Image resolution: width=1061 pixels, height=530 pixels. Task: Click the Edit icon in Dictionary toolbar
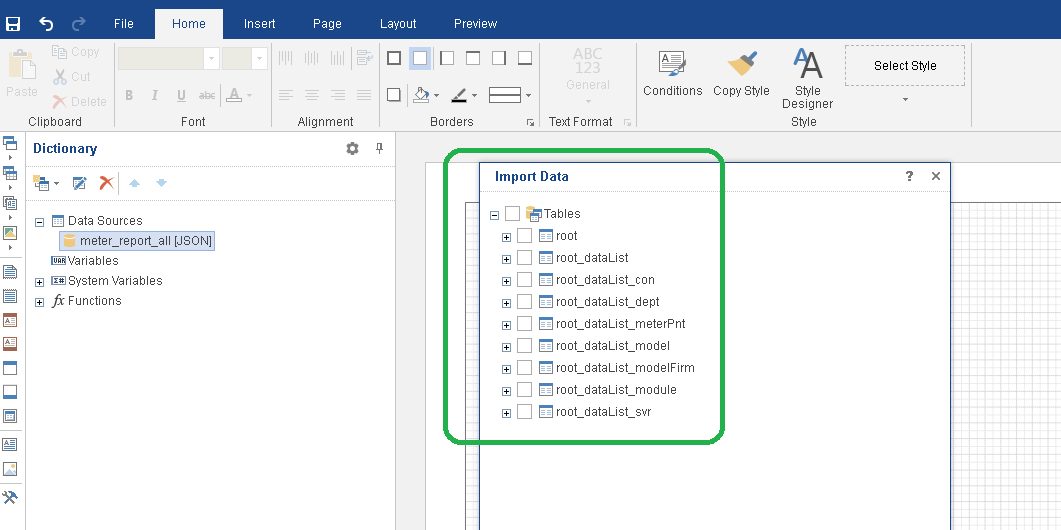pyautogui.click(x=79, y=183)
